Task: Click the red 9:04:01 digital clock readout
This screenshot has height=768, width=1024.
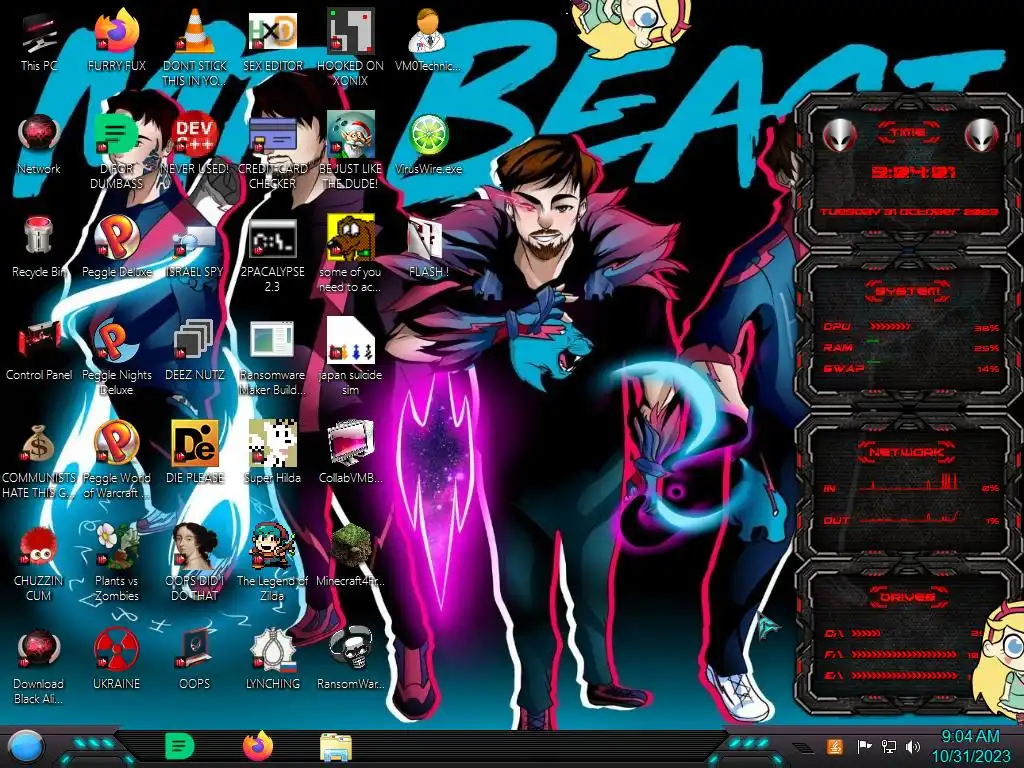Action: 913,172
